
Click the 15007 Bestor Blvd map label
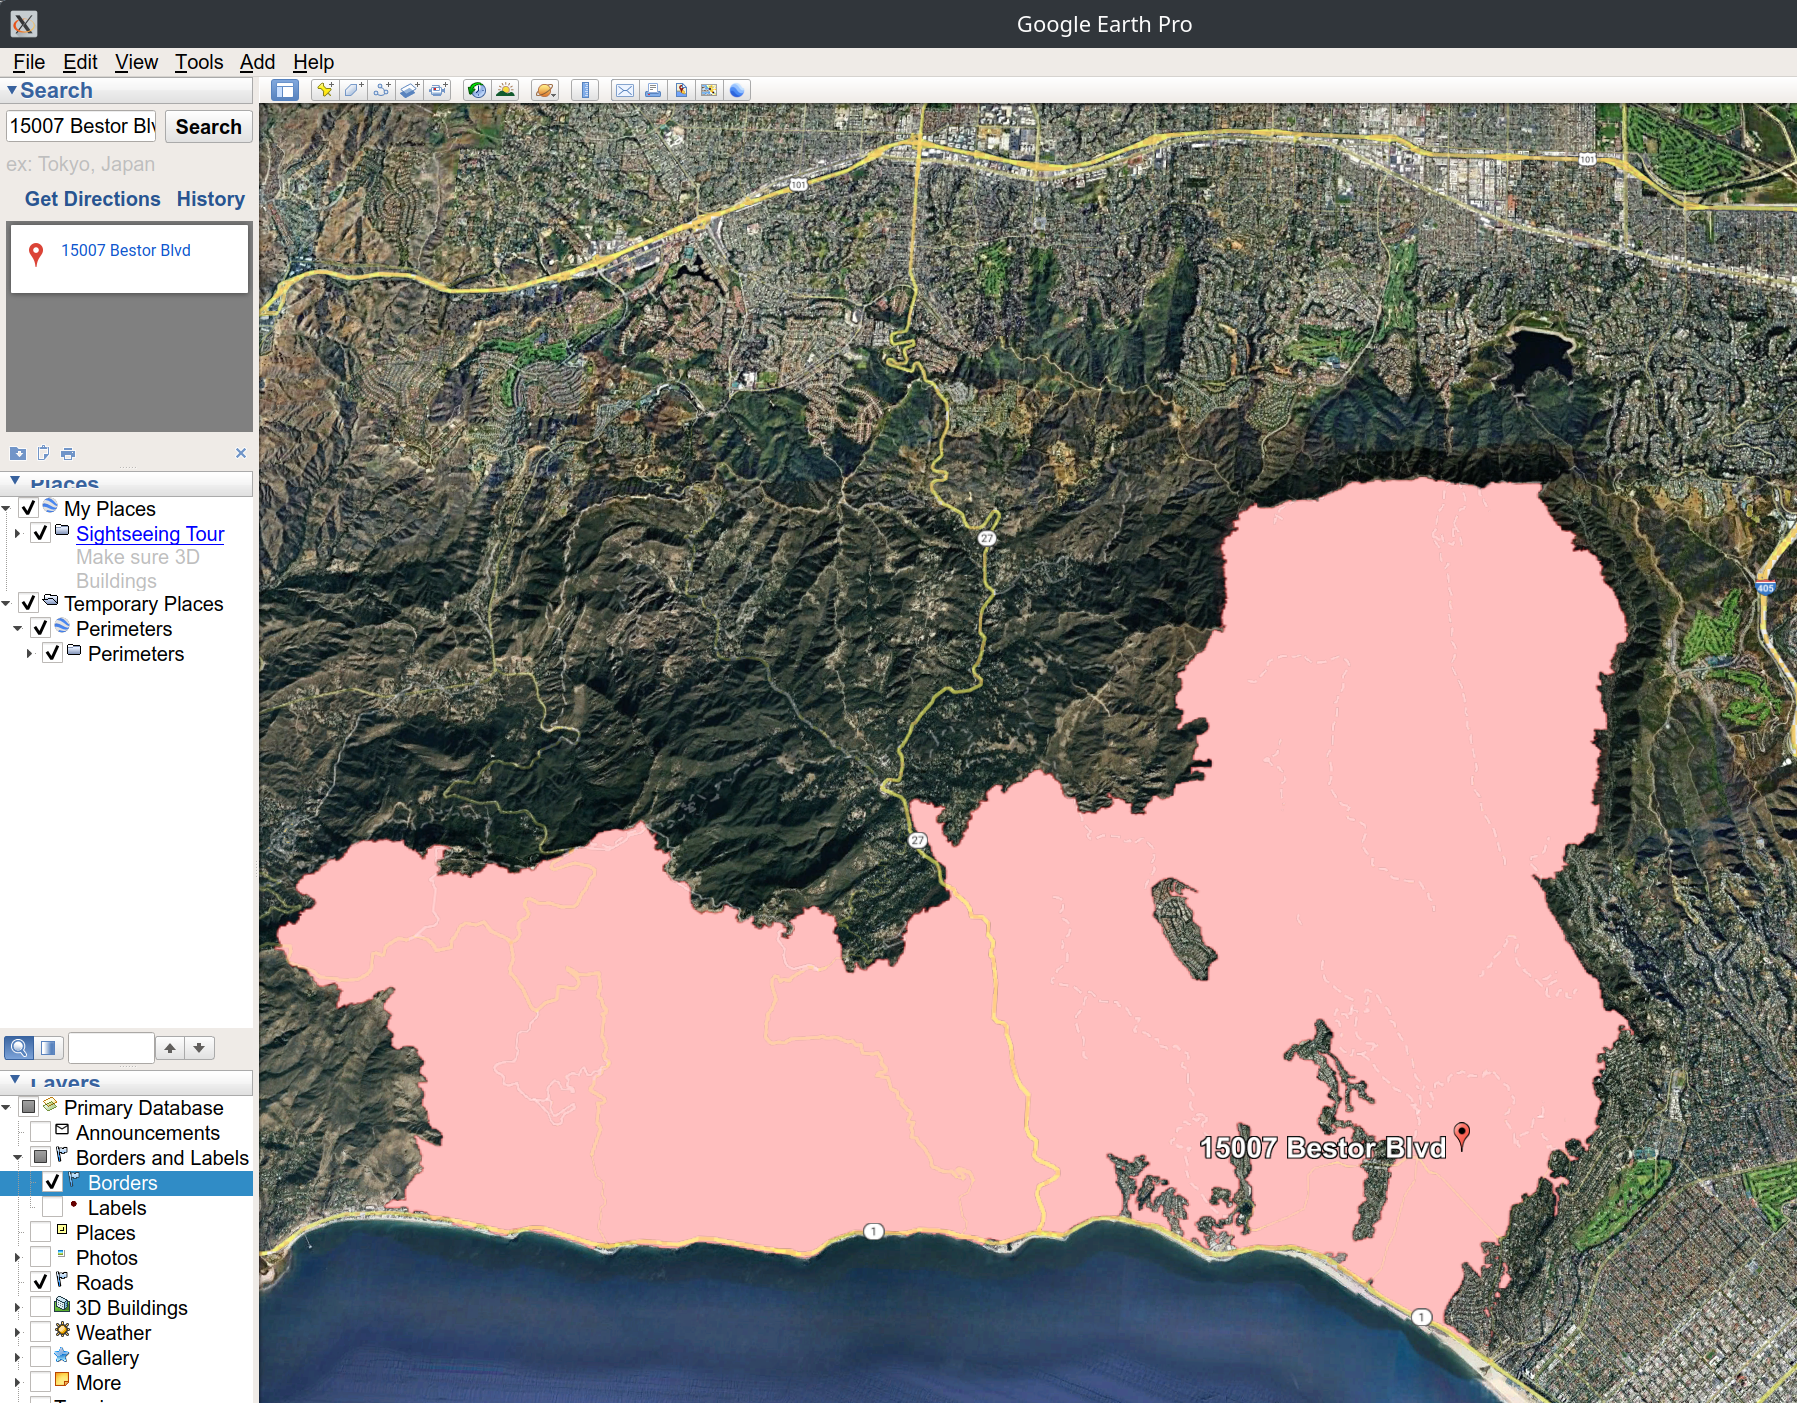point(1323,1147)
